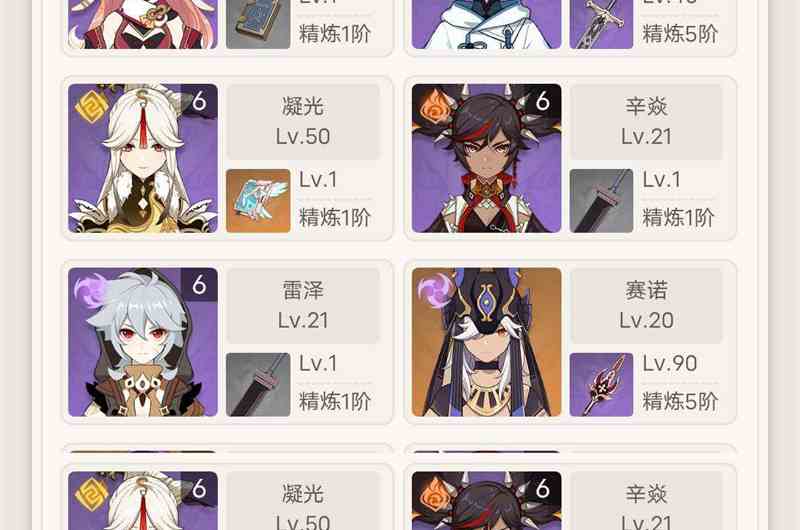Select the 雷泽 Lv.21 name label
The image size is (800, 530).
[x=303, y=306]
